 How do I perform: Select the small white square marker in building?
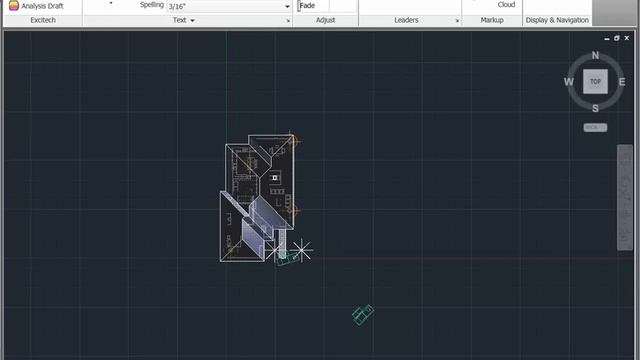tap(275, 178)
